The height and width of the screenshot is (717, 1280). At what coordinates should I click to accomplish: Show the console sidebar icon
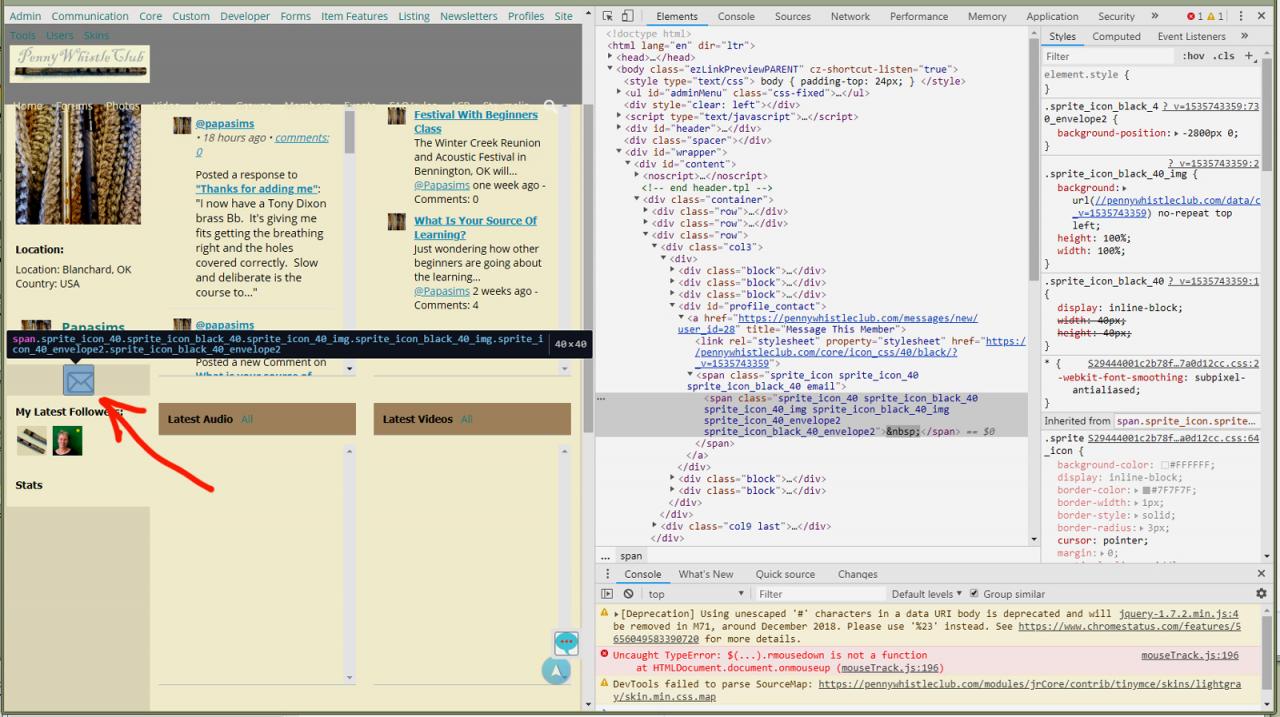click(607, 594)
